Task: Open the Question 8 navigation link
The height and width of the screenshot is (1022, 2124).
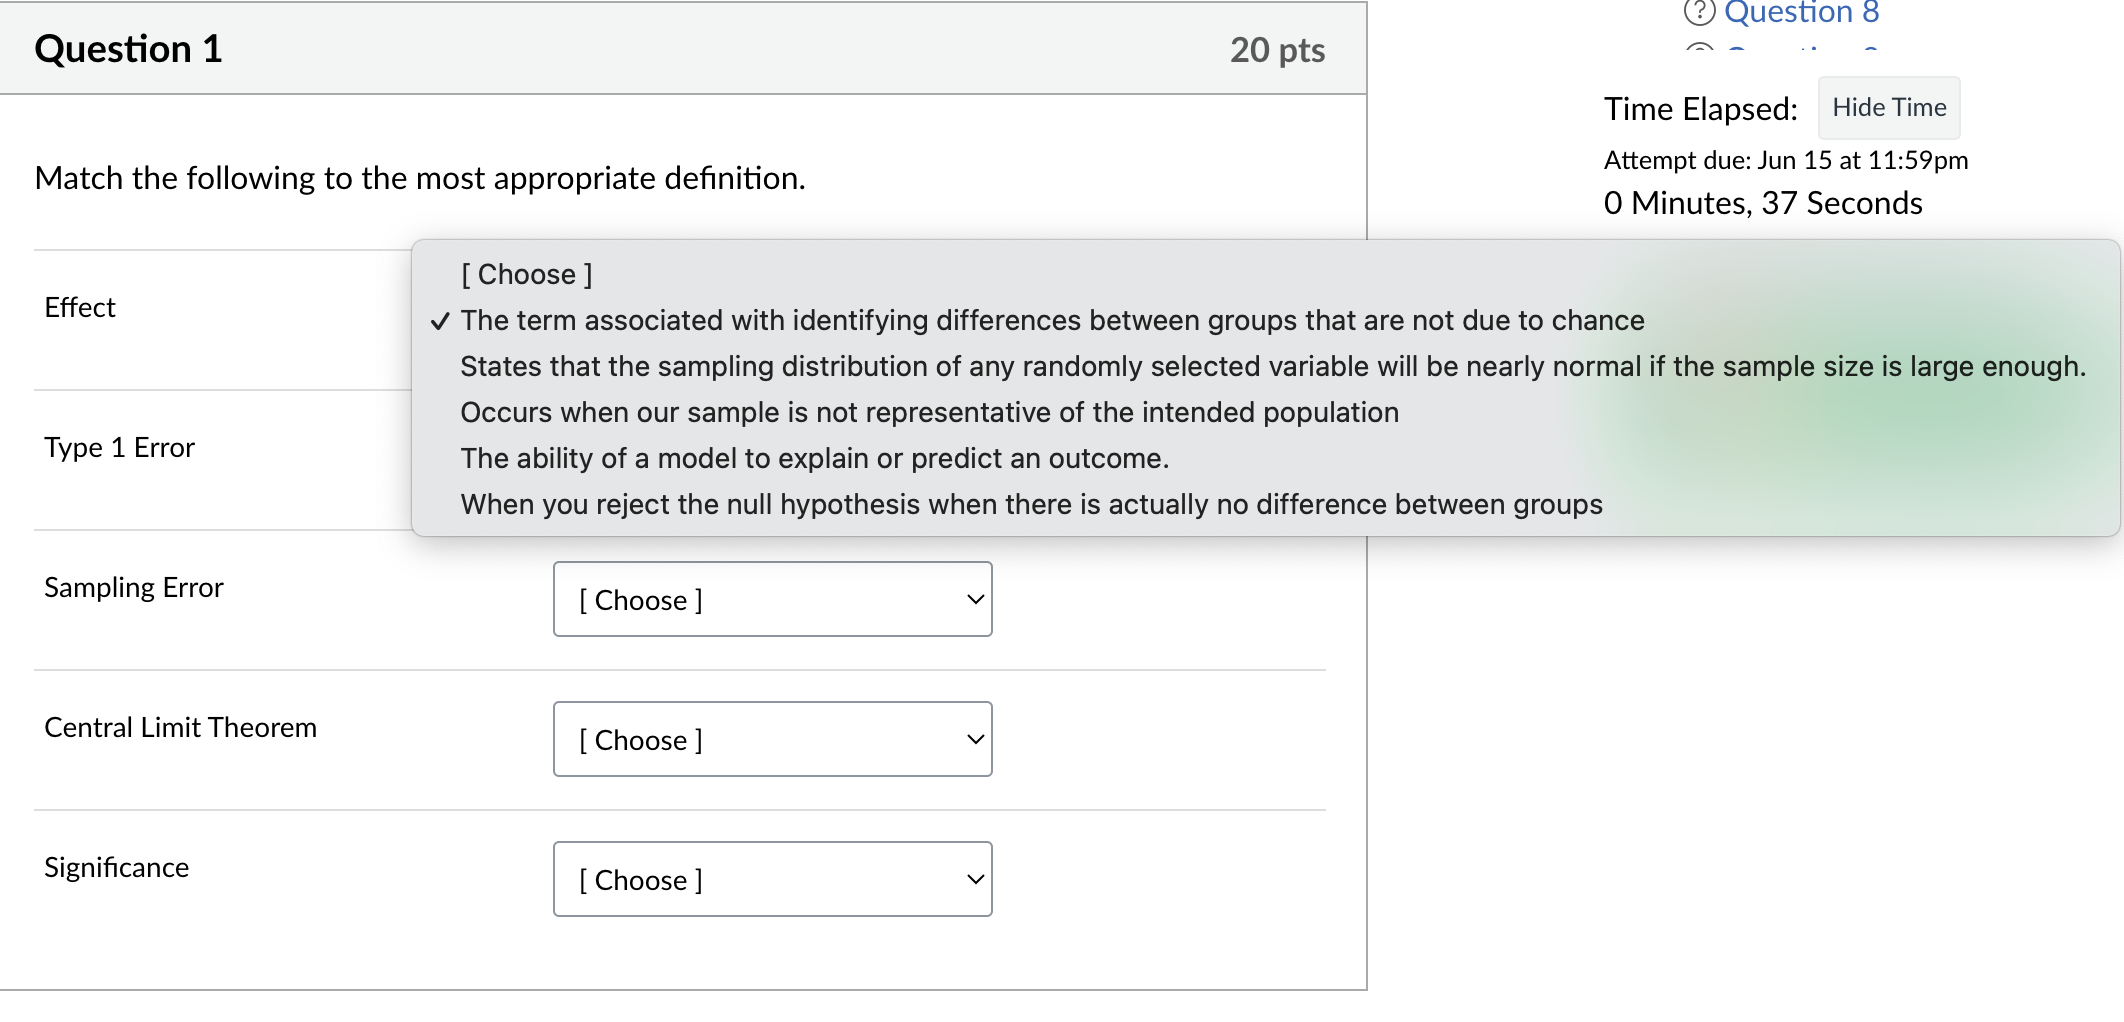Action: point(1800,12)
